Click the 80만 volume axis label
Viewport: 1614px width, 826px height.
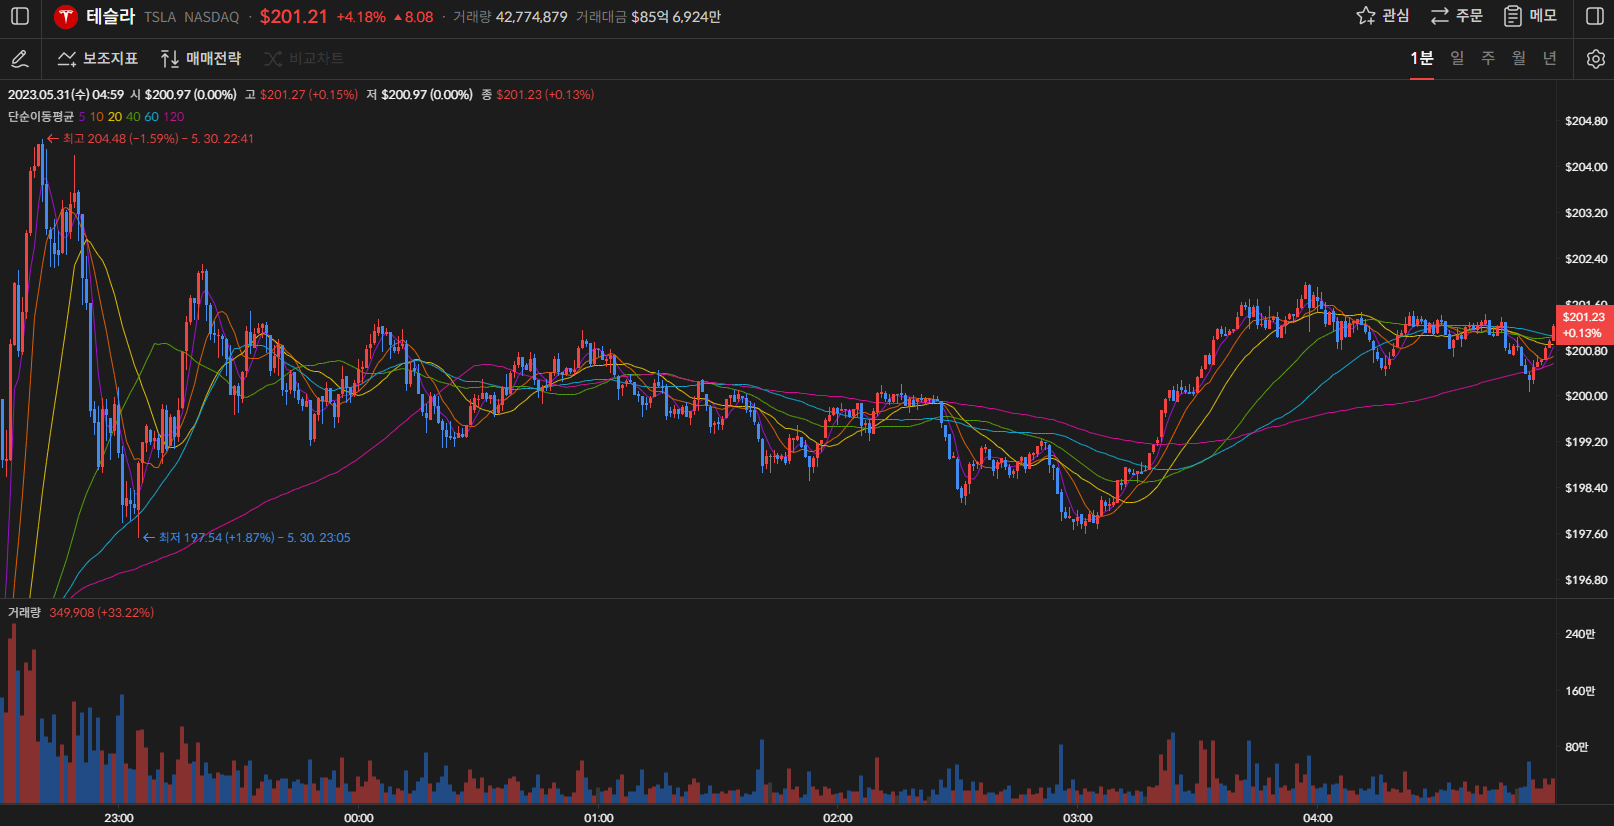(x=1576, y=747)
